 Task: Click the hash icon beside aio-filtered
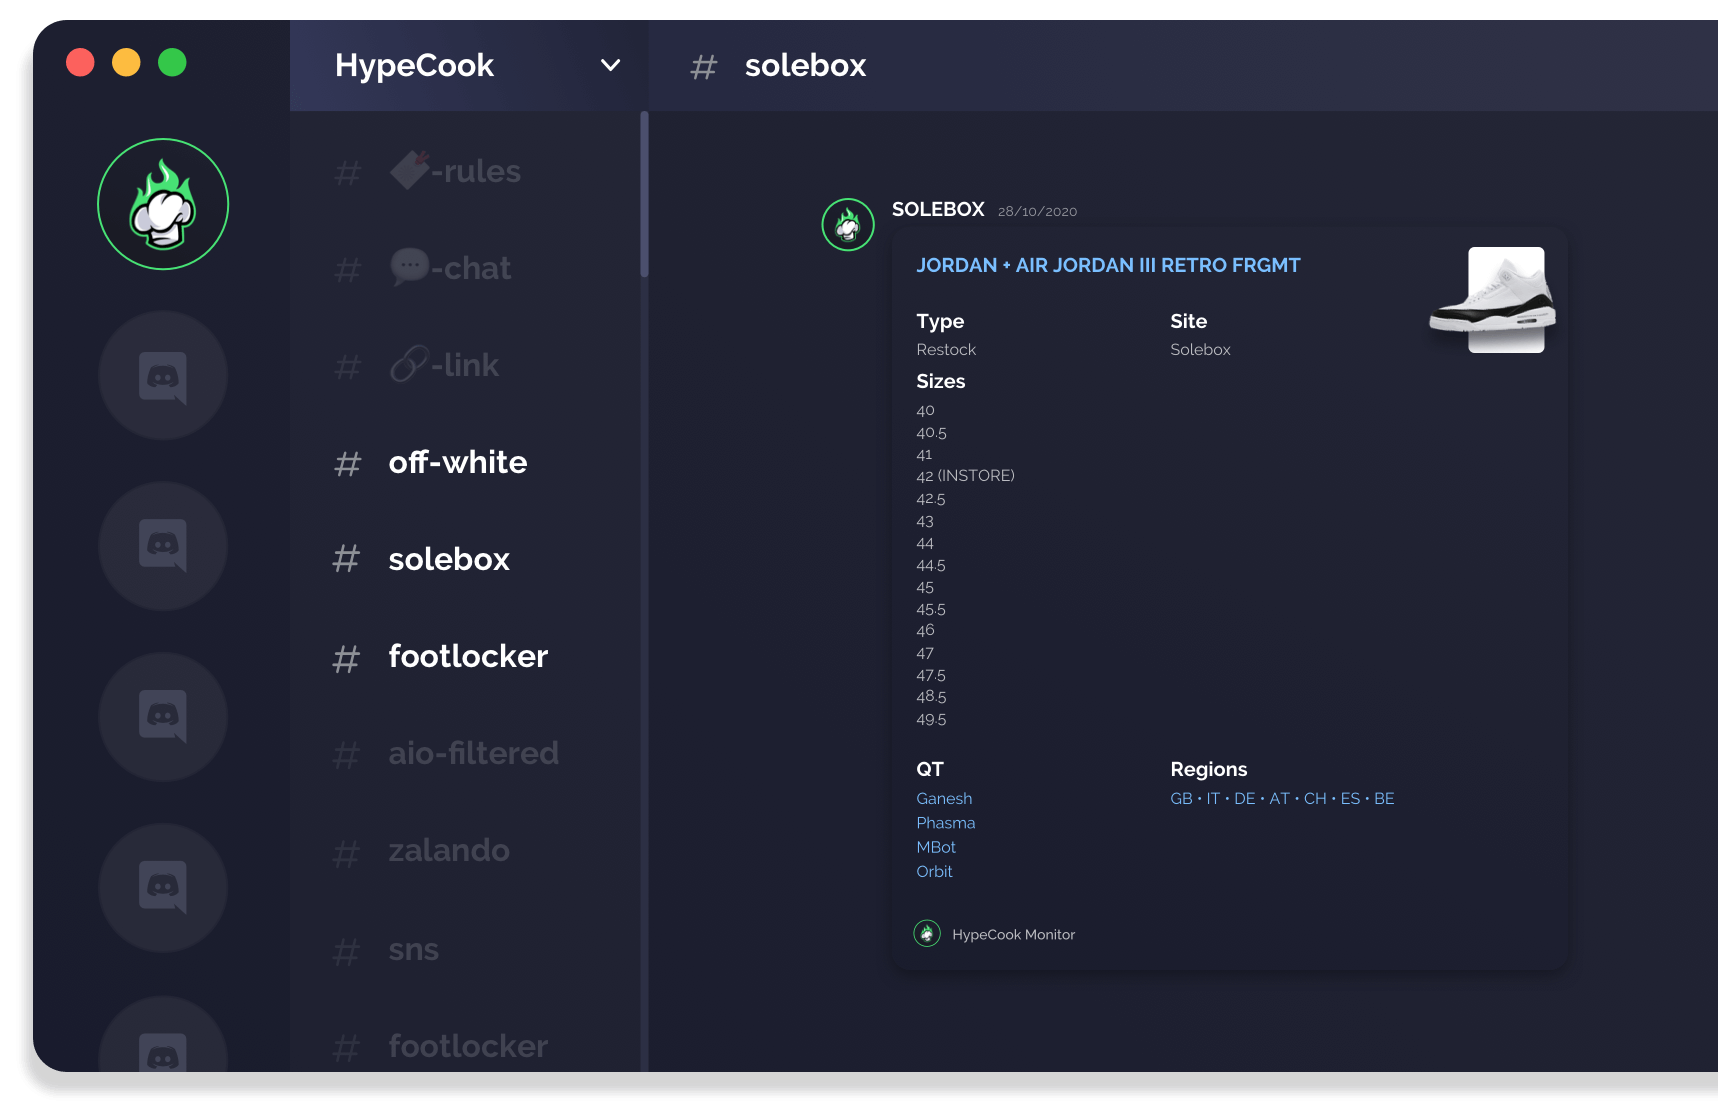click(x=346, y=754)
